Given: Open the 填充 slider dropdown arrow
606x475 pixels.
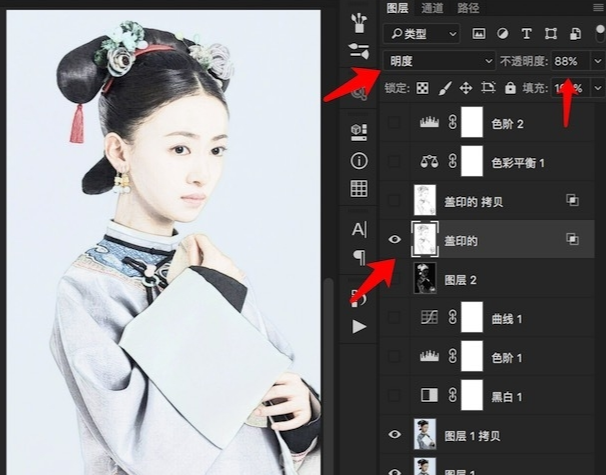Looking at the screenshot, I should 598,88.
